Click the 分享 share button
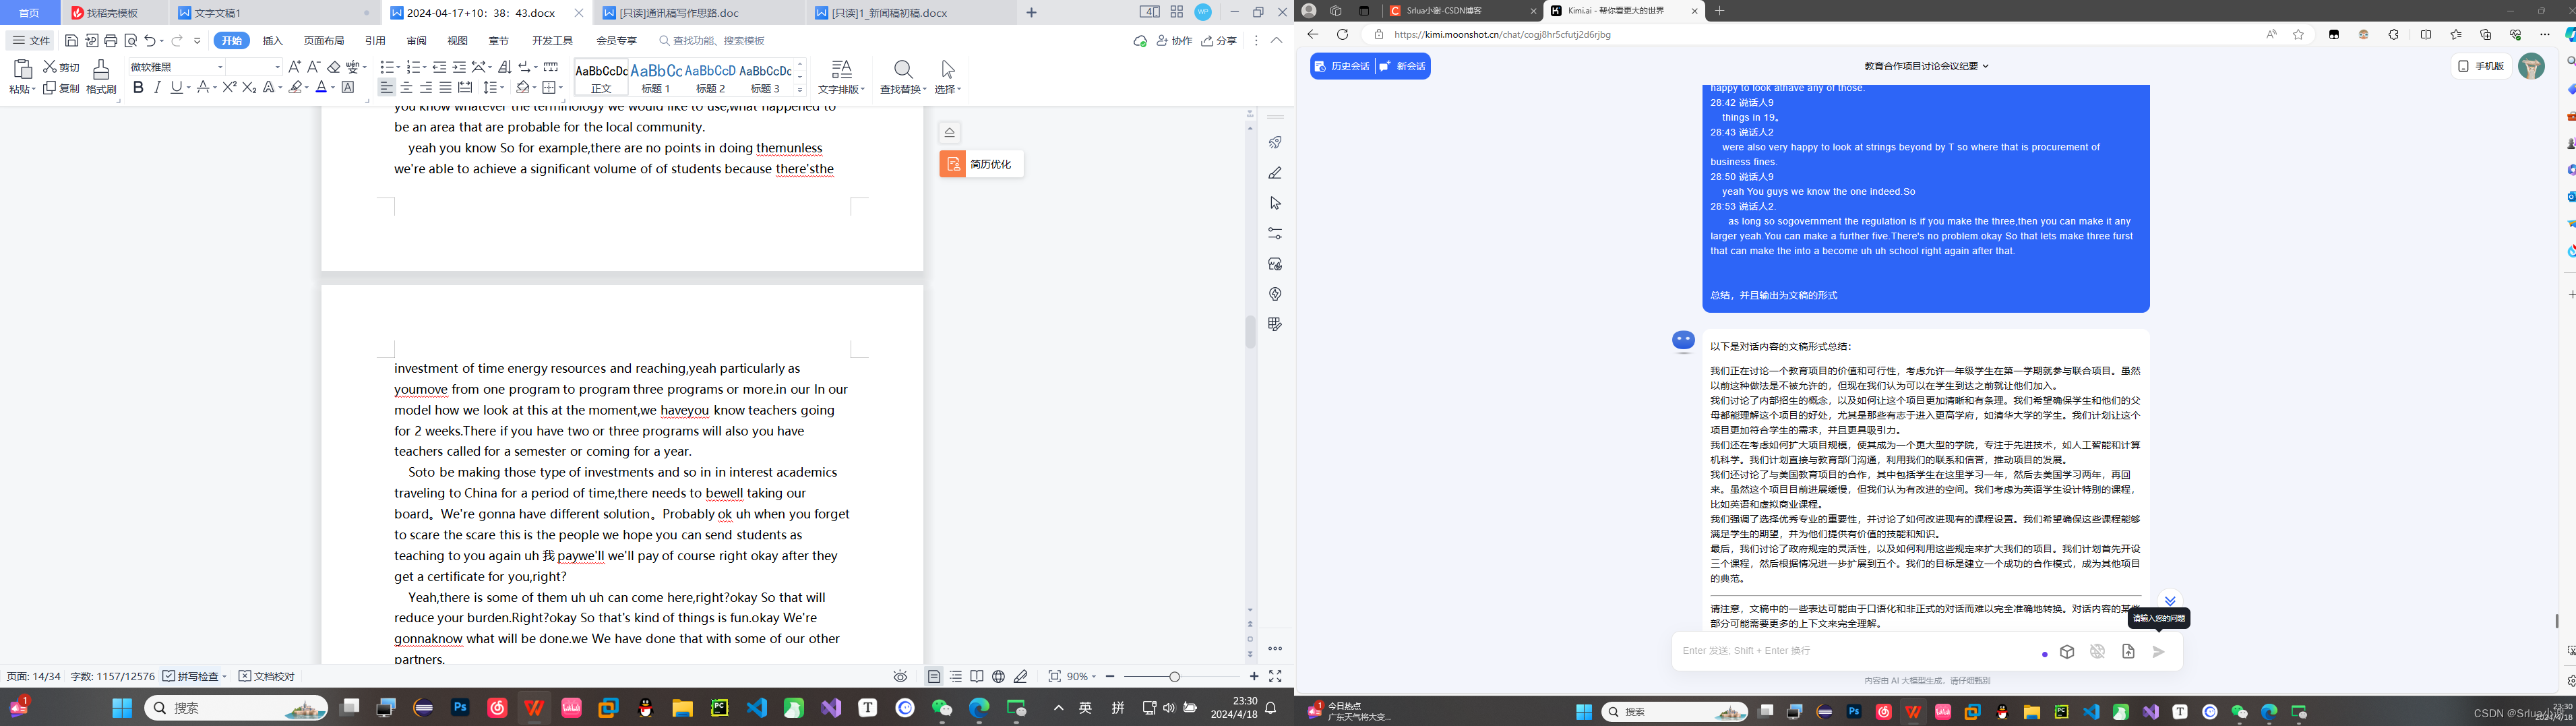 click(x=1219, y=41)
